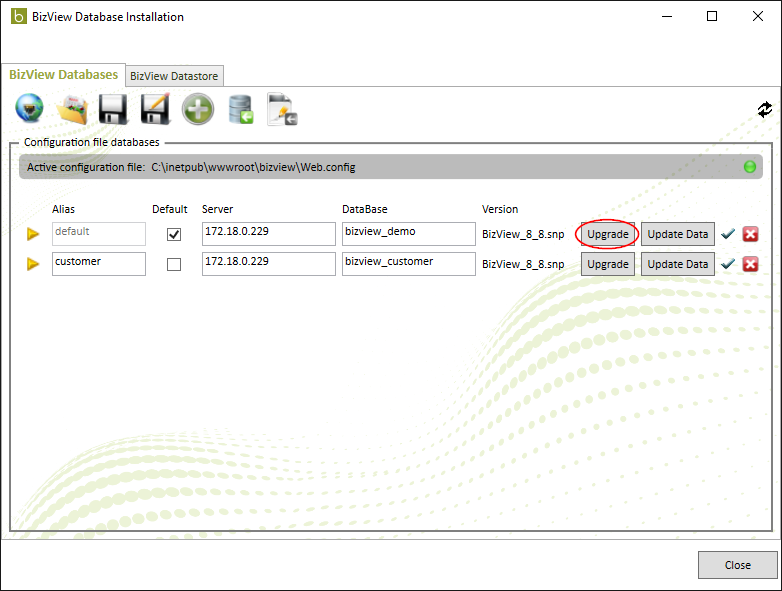782x591 pixels.
Task: Uncheck Default checkbox for default alias
Action: click(x=174, y=234)
